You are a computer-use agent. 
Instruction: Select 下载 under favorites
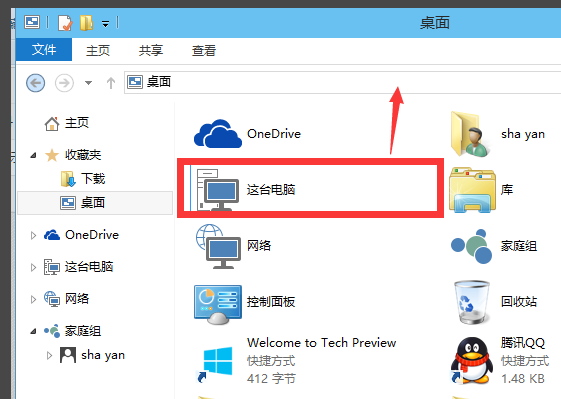coord(93,179)
